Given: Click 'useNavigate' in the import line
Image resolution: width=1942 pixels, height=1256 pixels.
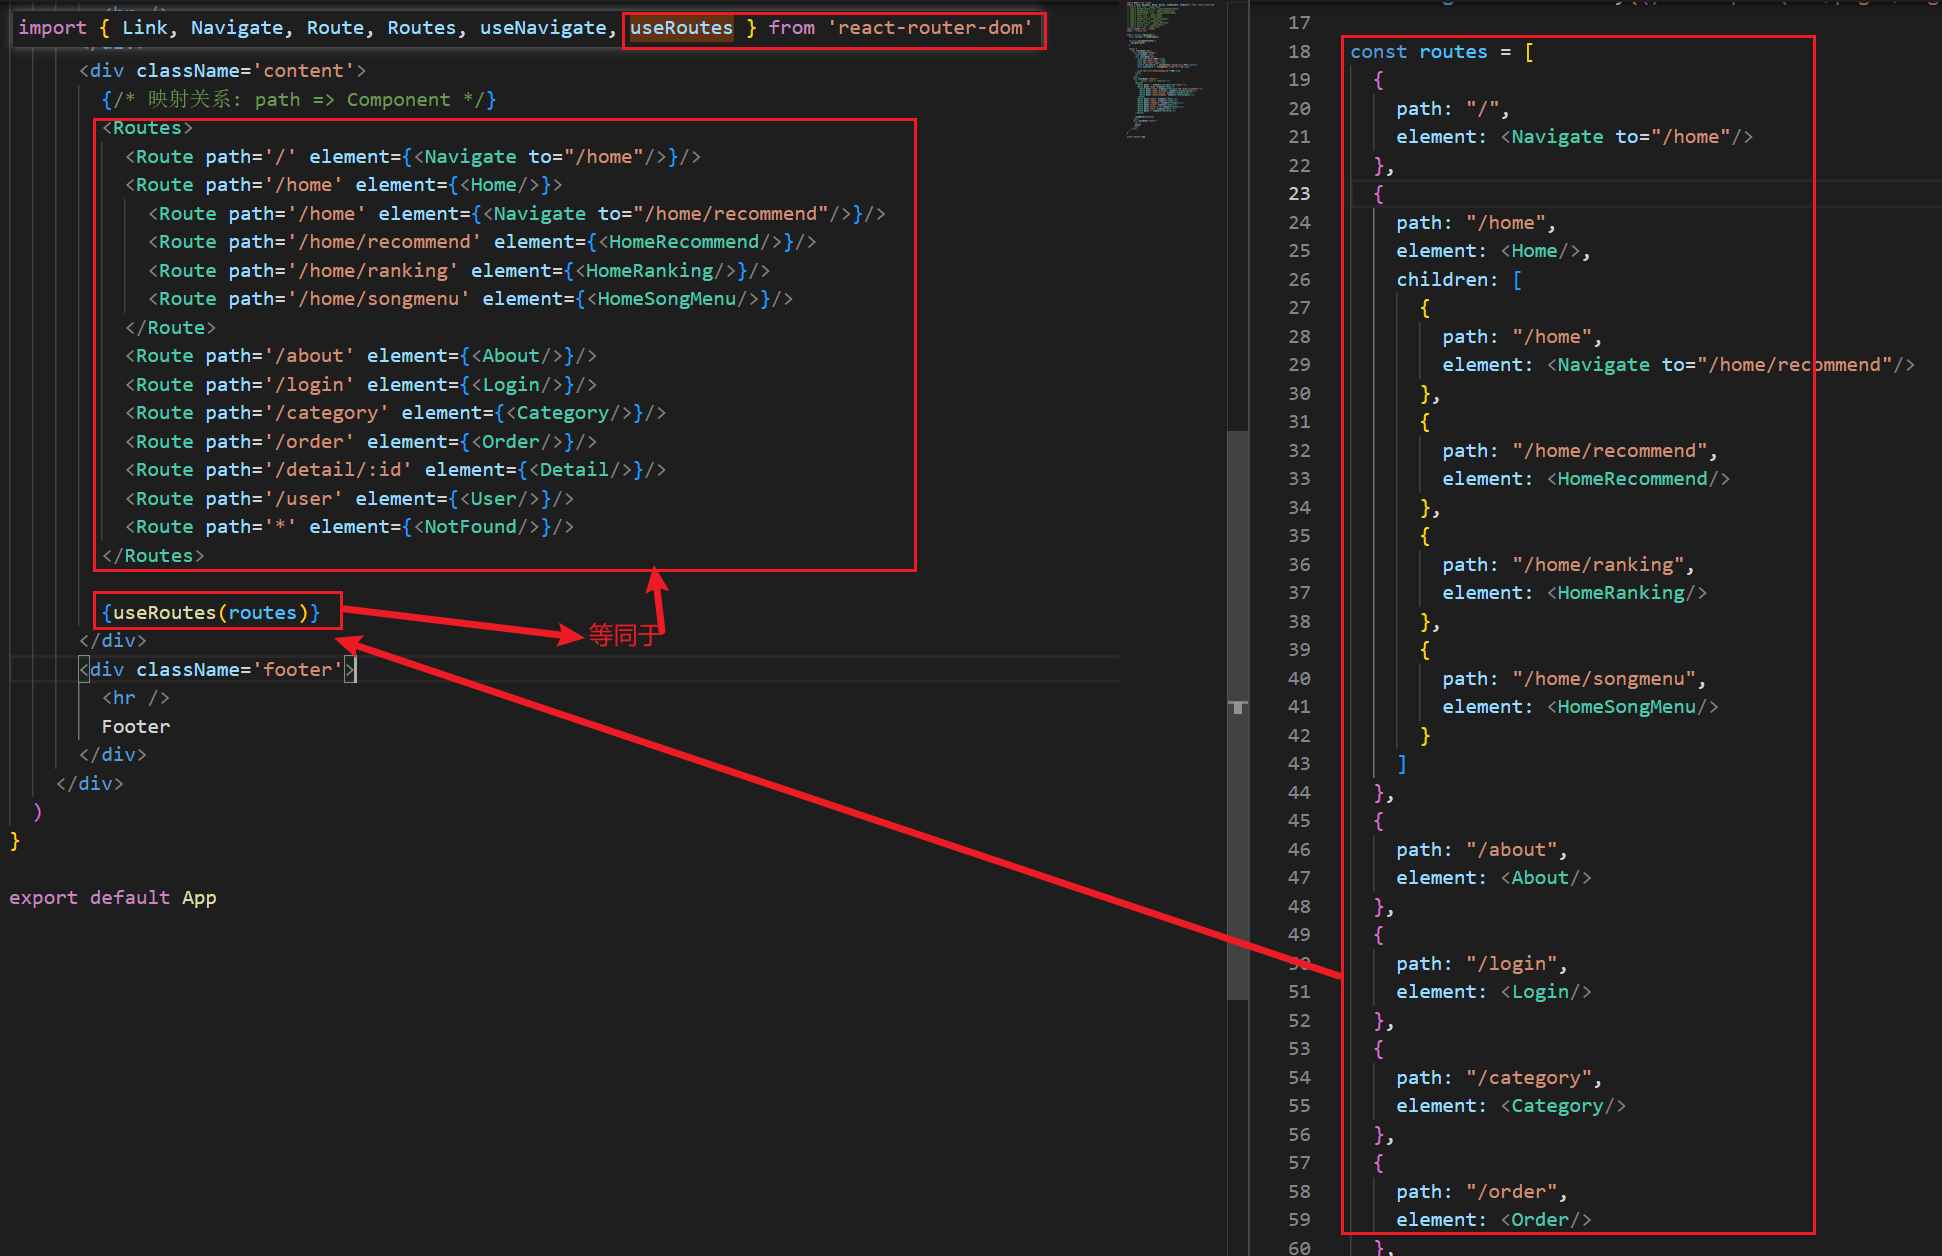Looking at the screenshot, I should (543, 28).
